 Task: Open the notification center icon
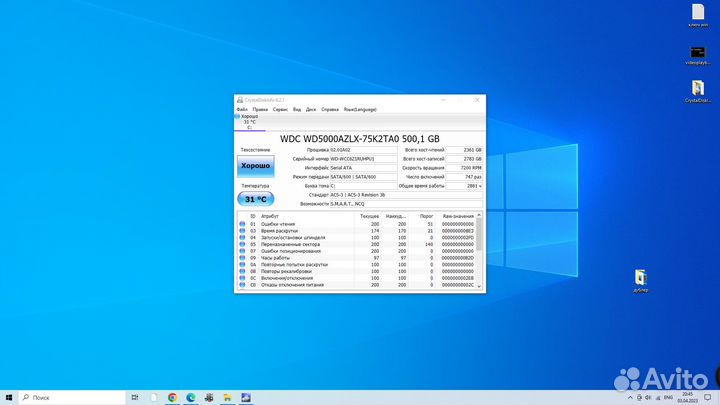708,397
